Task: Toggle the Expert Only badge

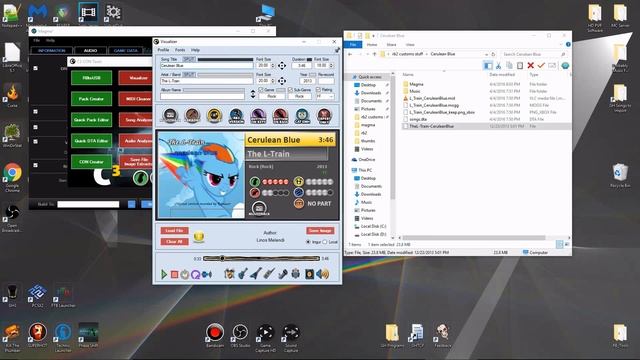Action: pyautogui.click(x=324, y=116)
